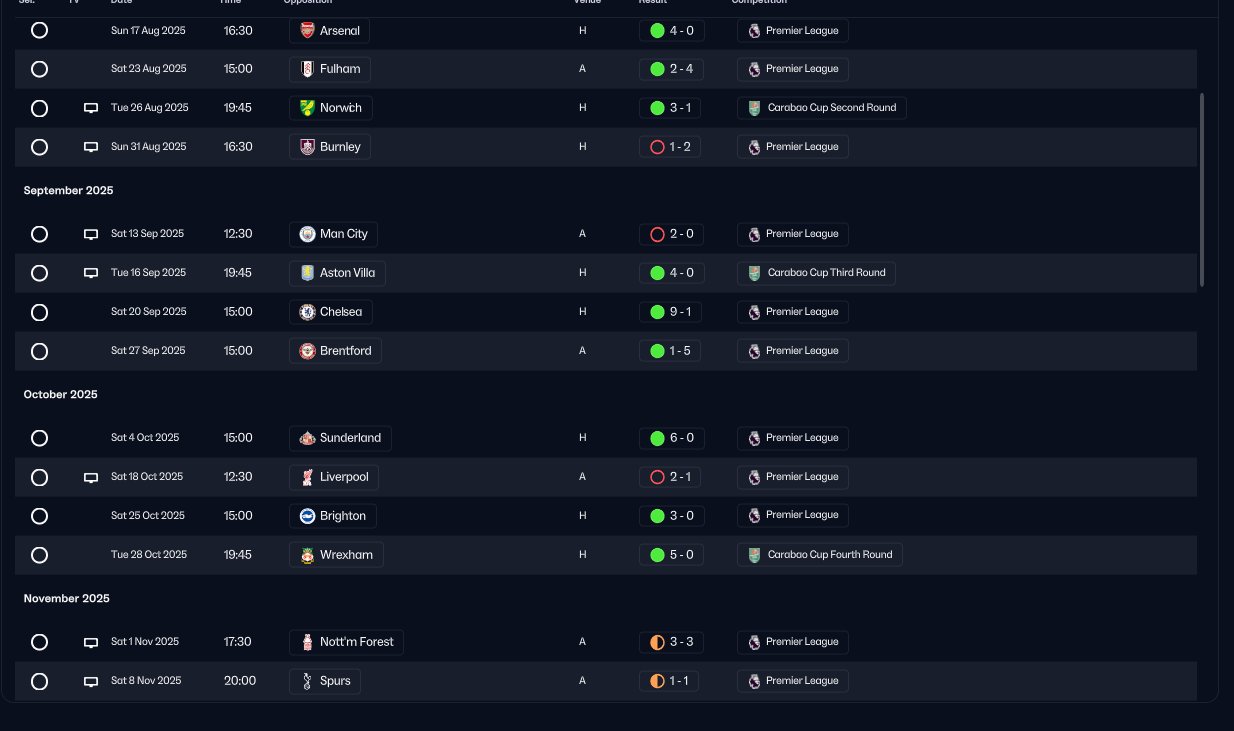1234x731 pixels.
Task: Click the Sunderland club badge
Action: tap(307, 438)
